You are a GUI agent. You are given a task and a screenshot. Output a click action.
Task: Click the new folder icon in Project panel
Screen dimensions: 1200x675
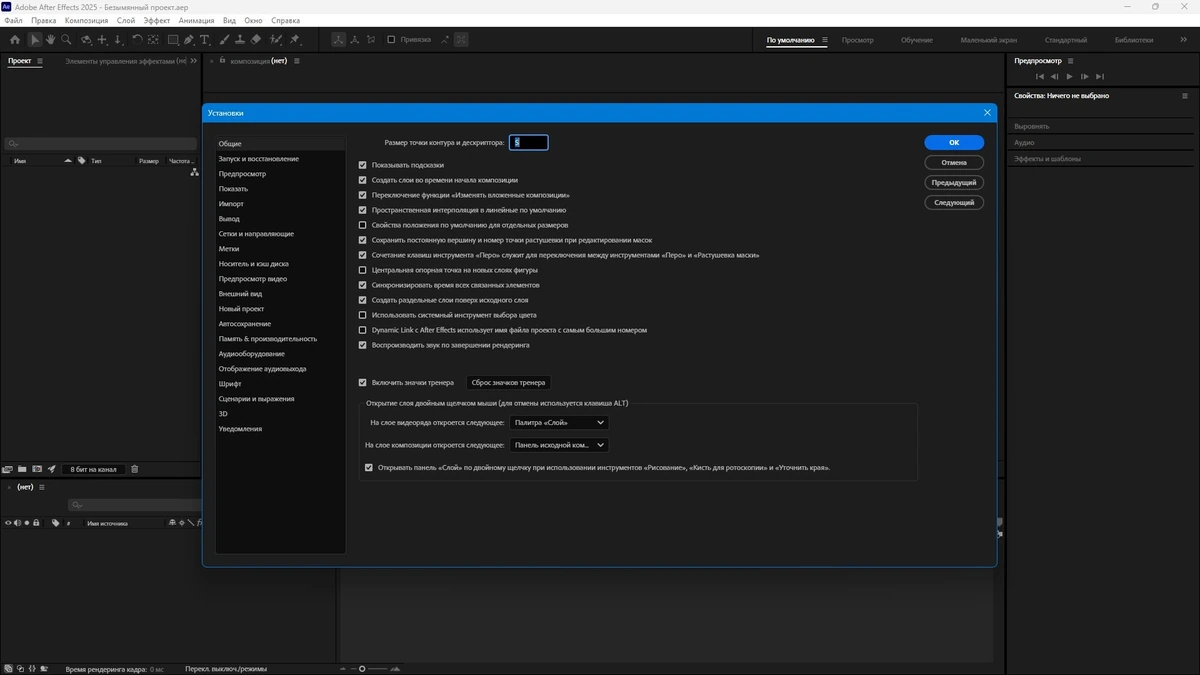click(x=21, y=469)
